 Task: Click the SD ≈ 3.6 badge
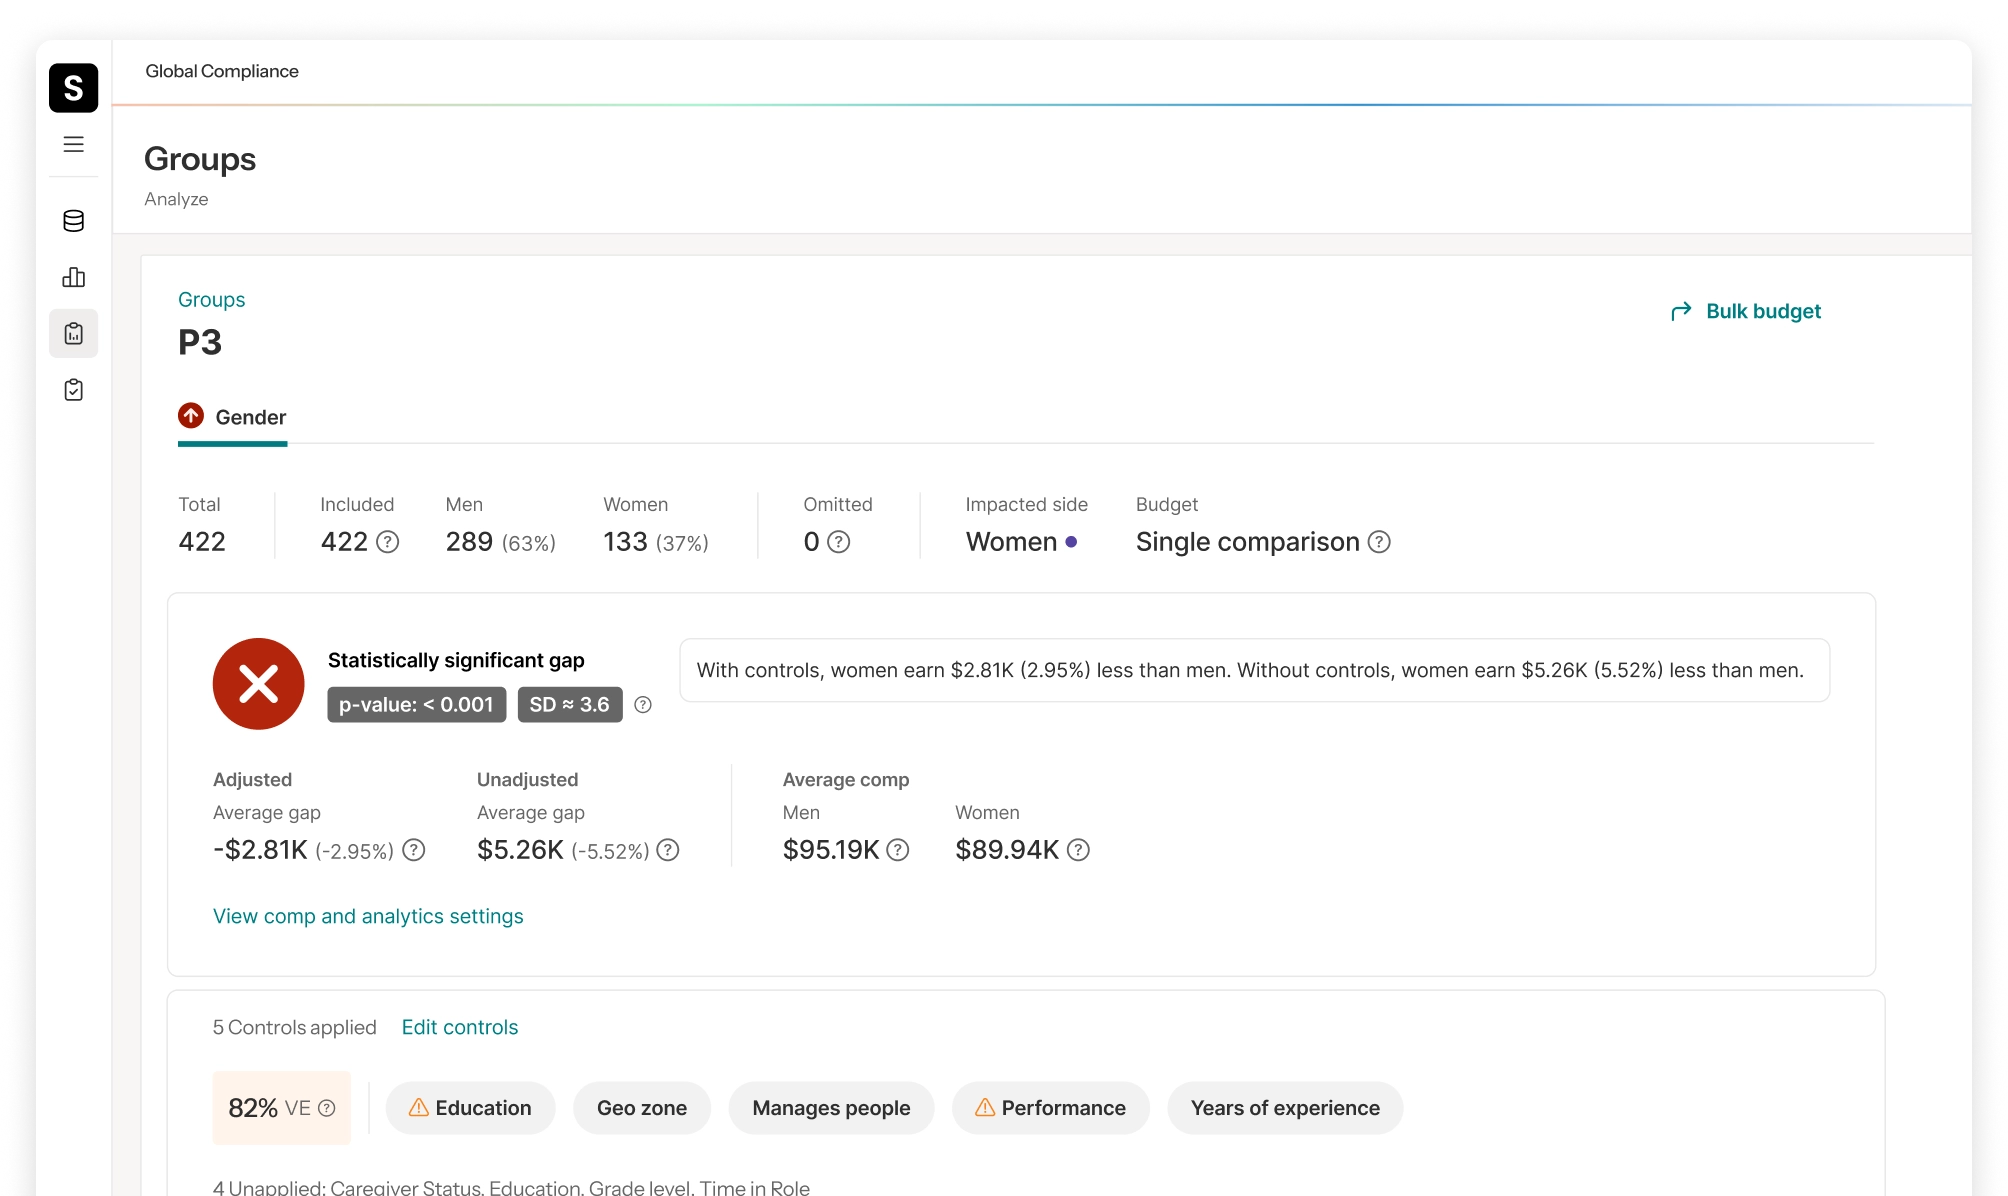tap(570, 705)
